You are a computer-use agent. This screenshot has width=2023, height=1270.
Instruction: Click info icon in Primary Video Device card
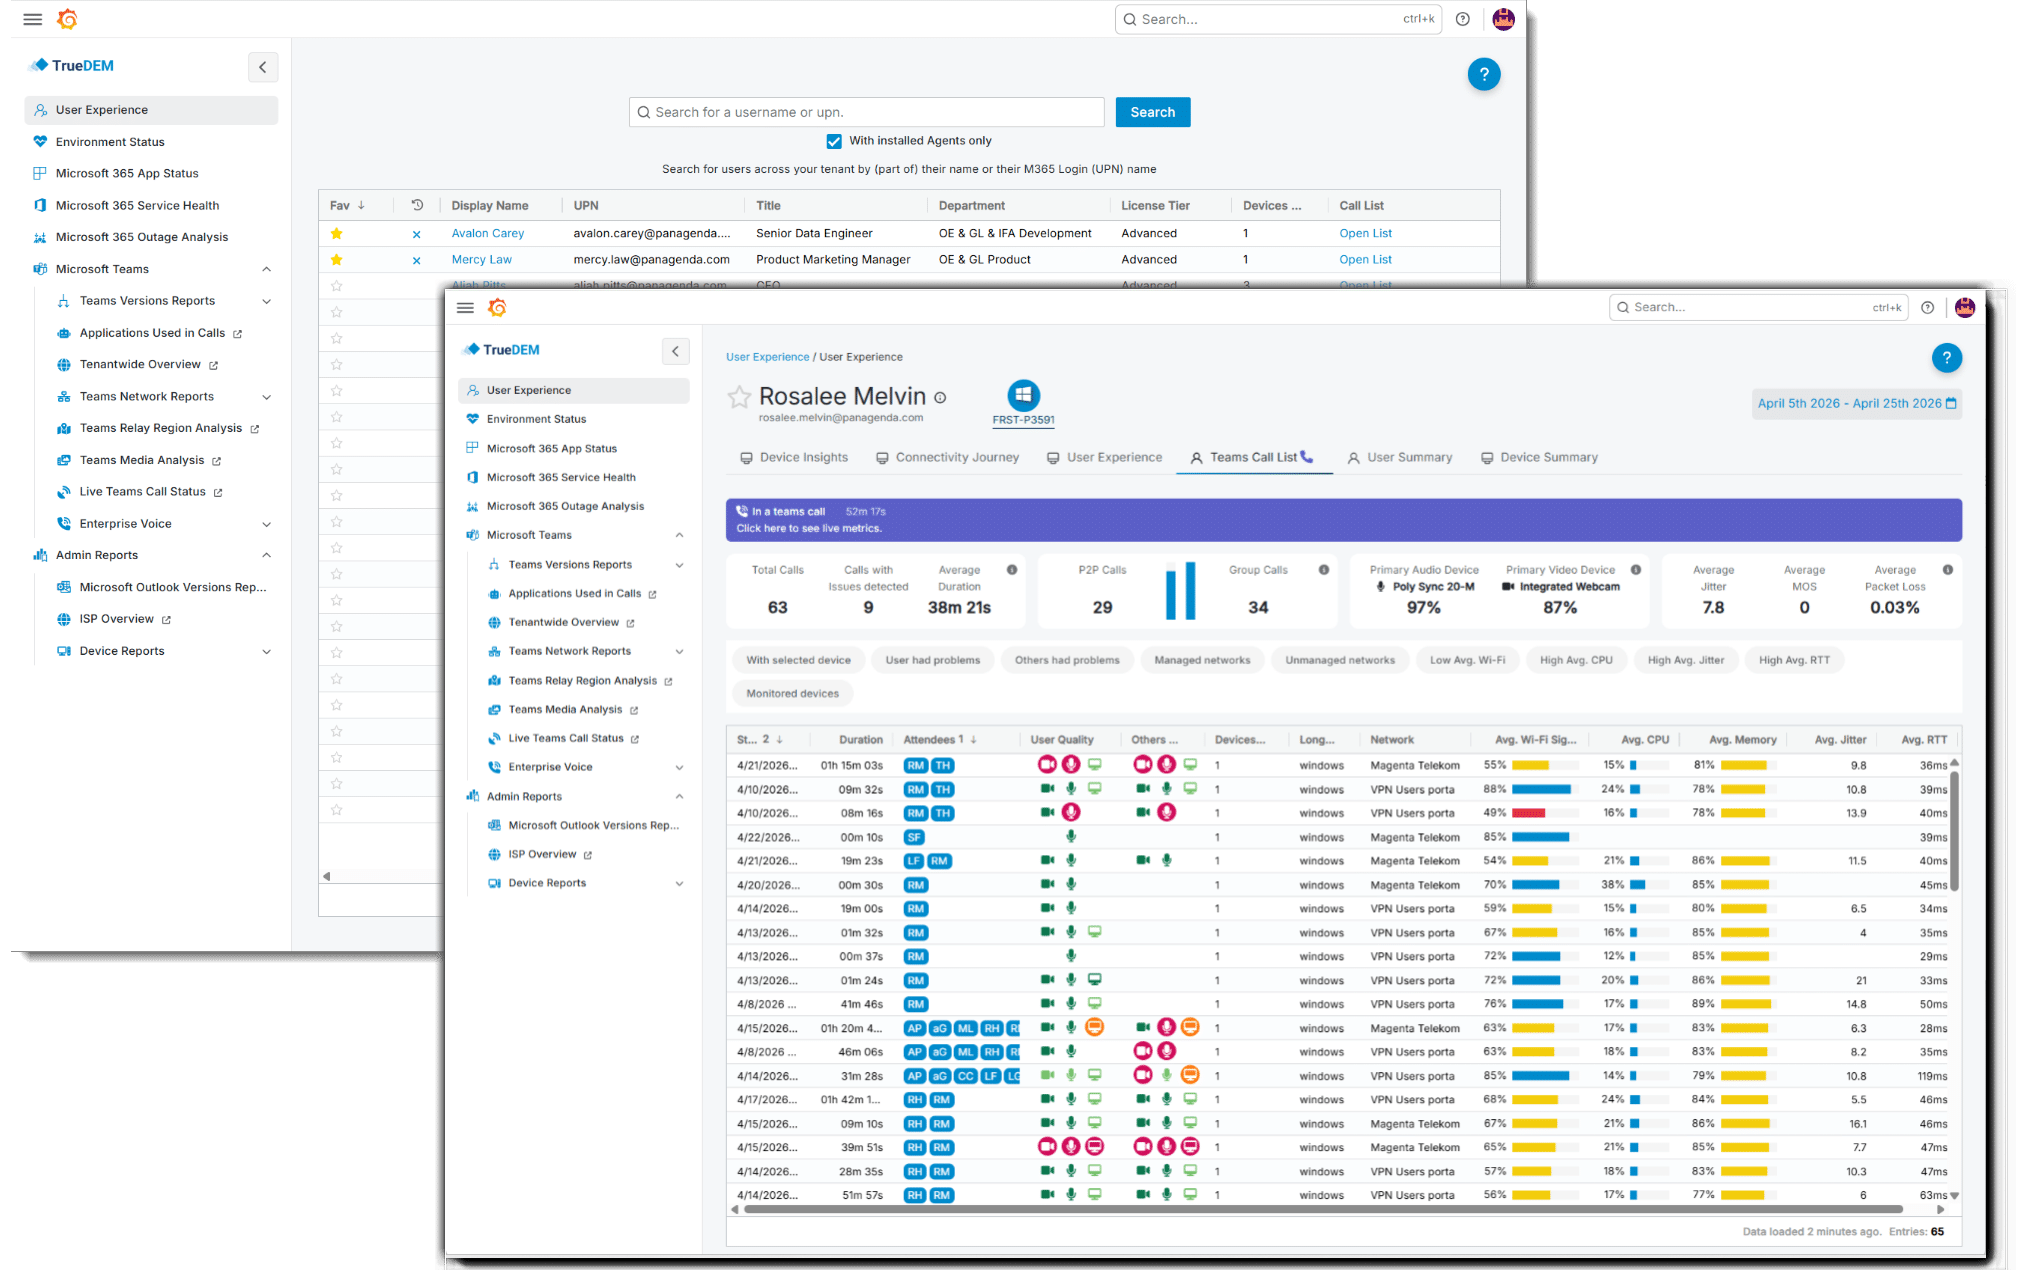[1636, 570]
